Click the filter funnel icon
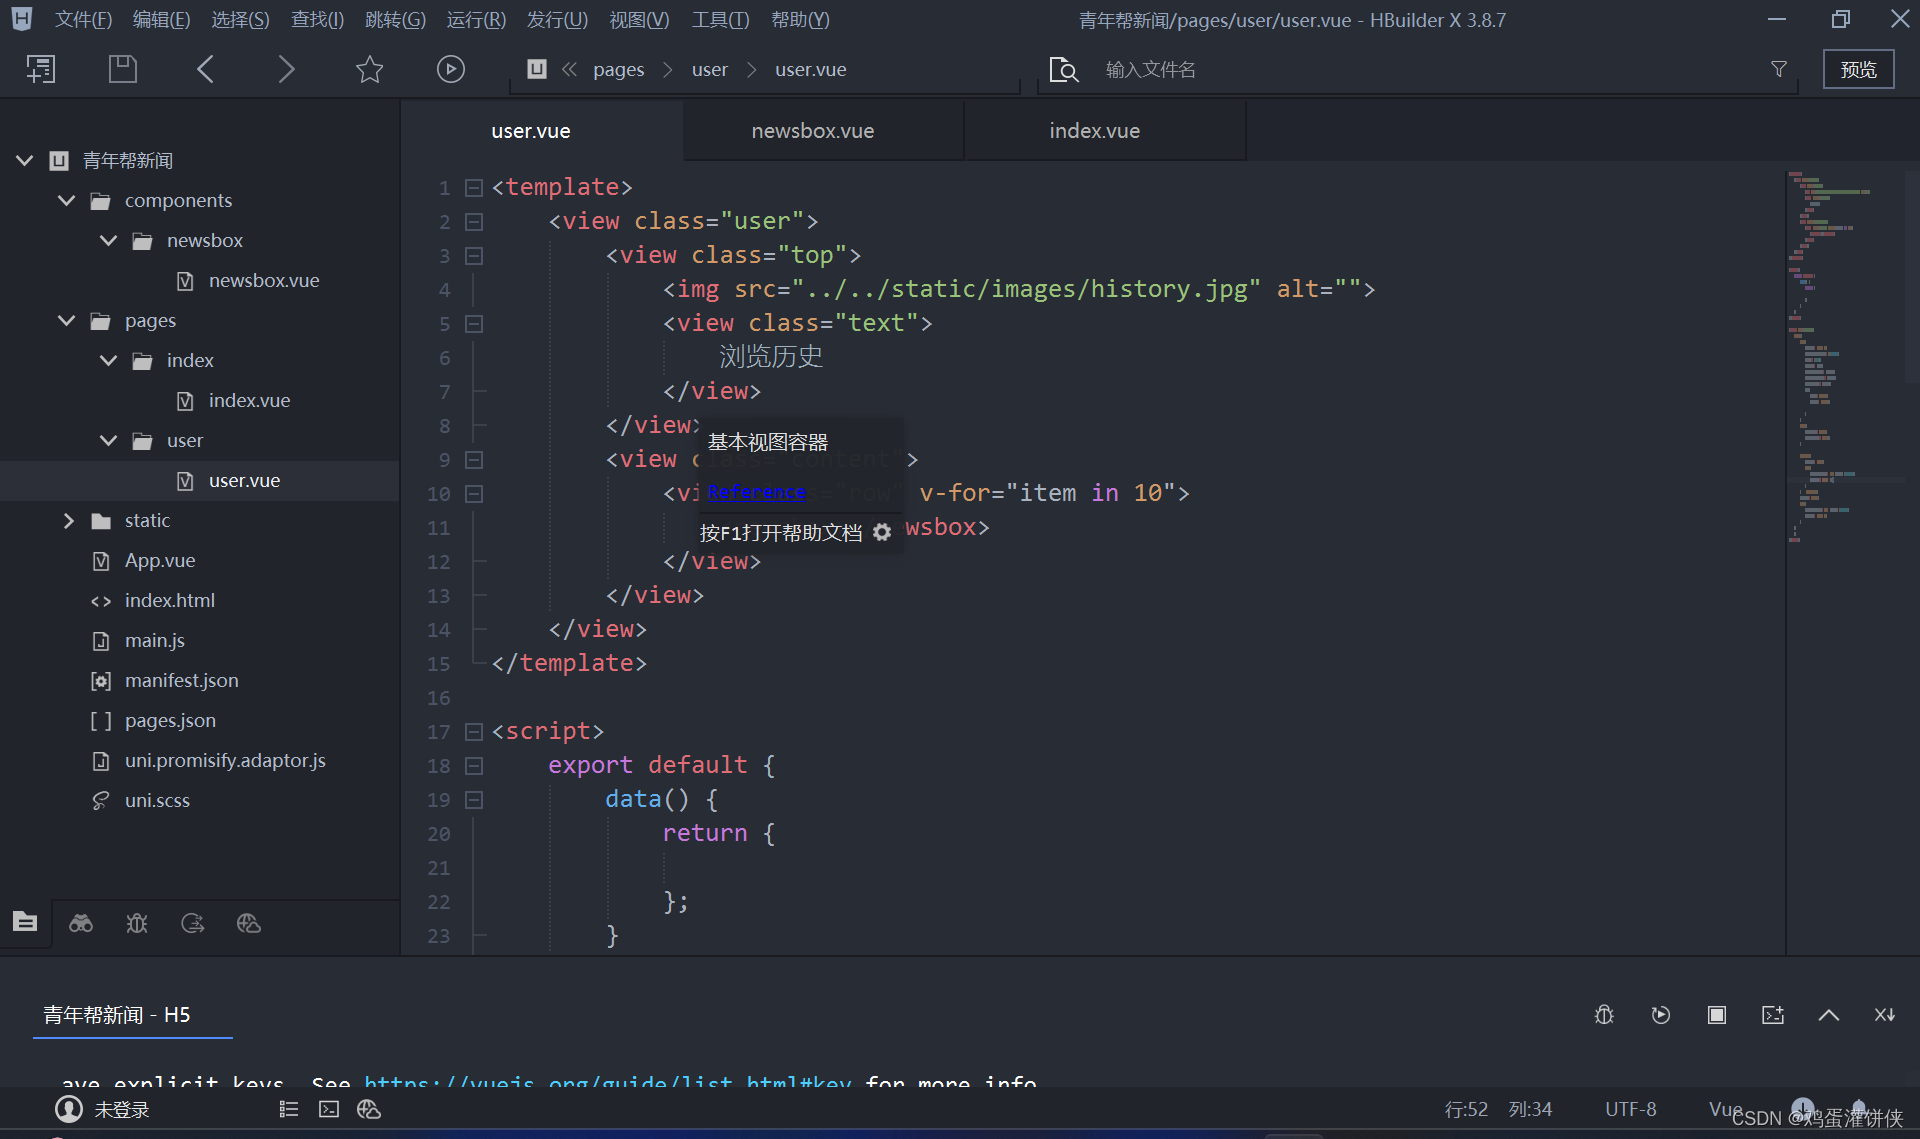This screenshot has width=1920, height=1139. tap(1779, 69)
